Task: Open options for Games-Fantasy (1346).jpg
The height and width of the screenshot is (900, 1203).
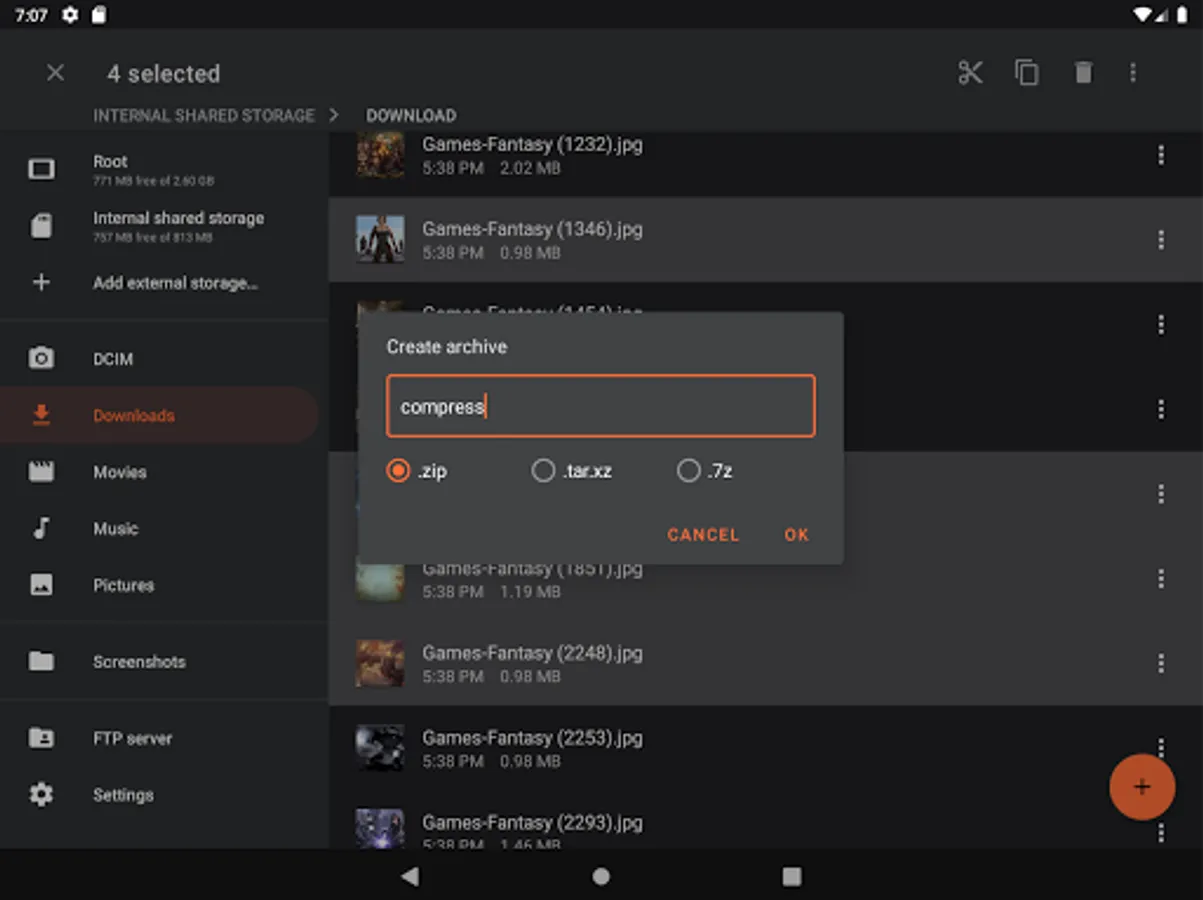Action: coord(1160,240)
